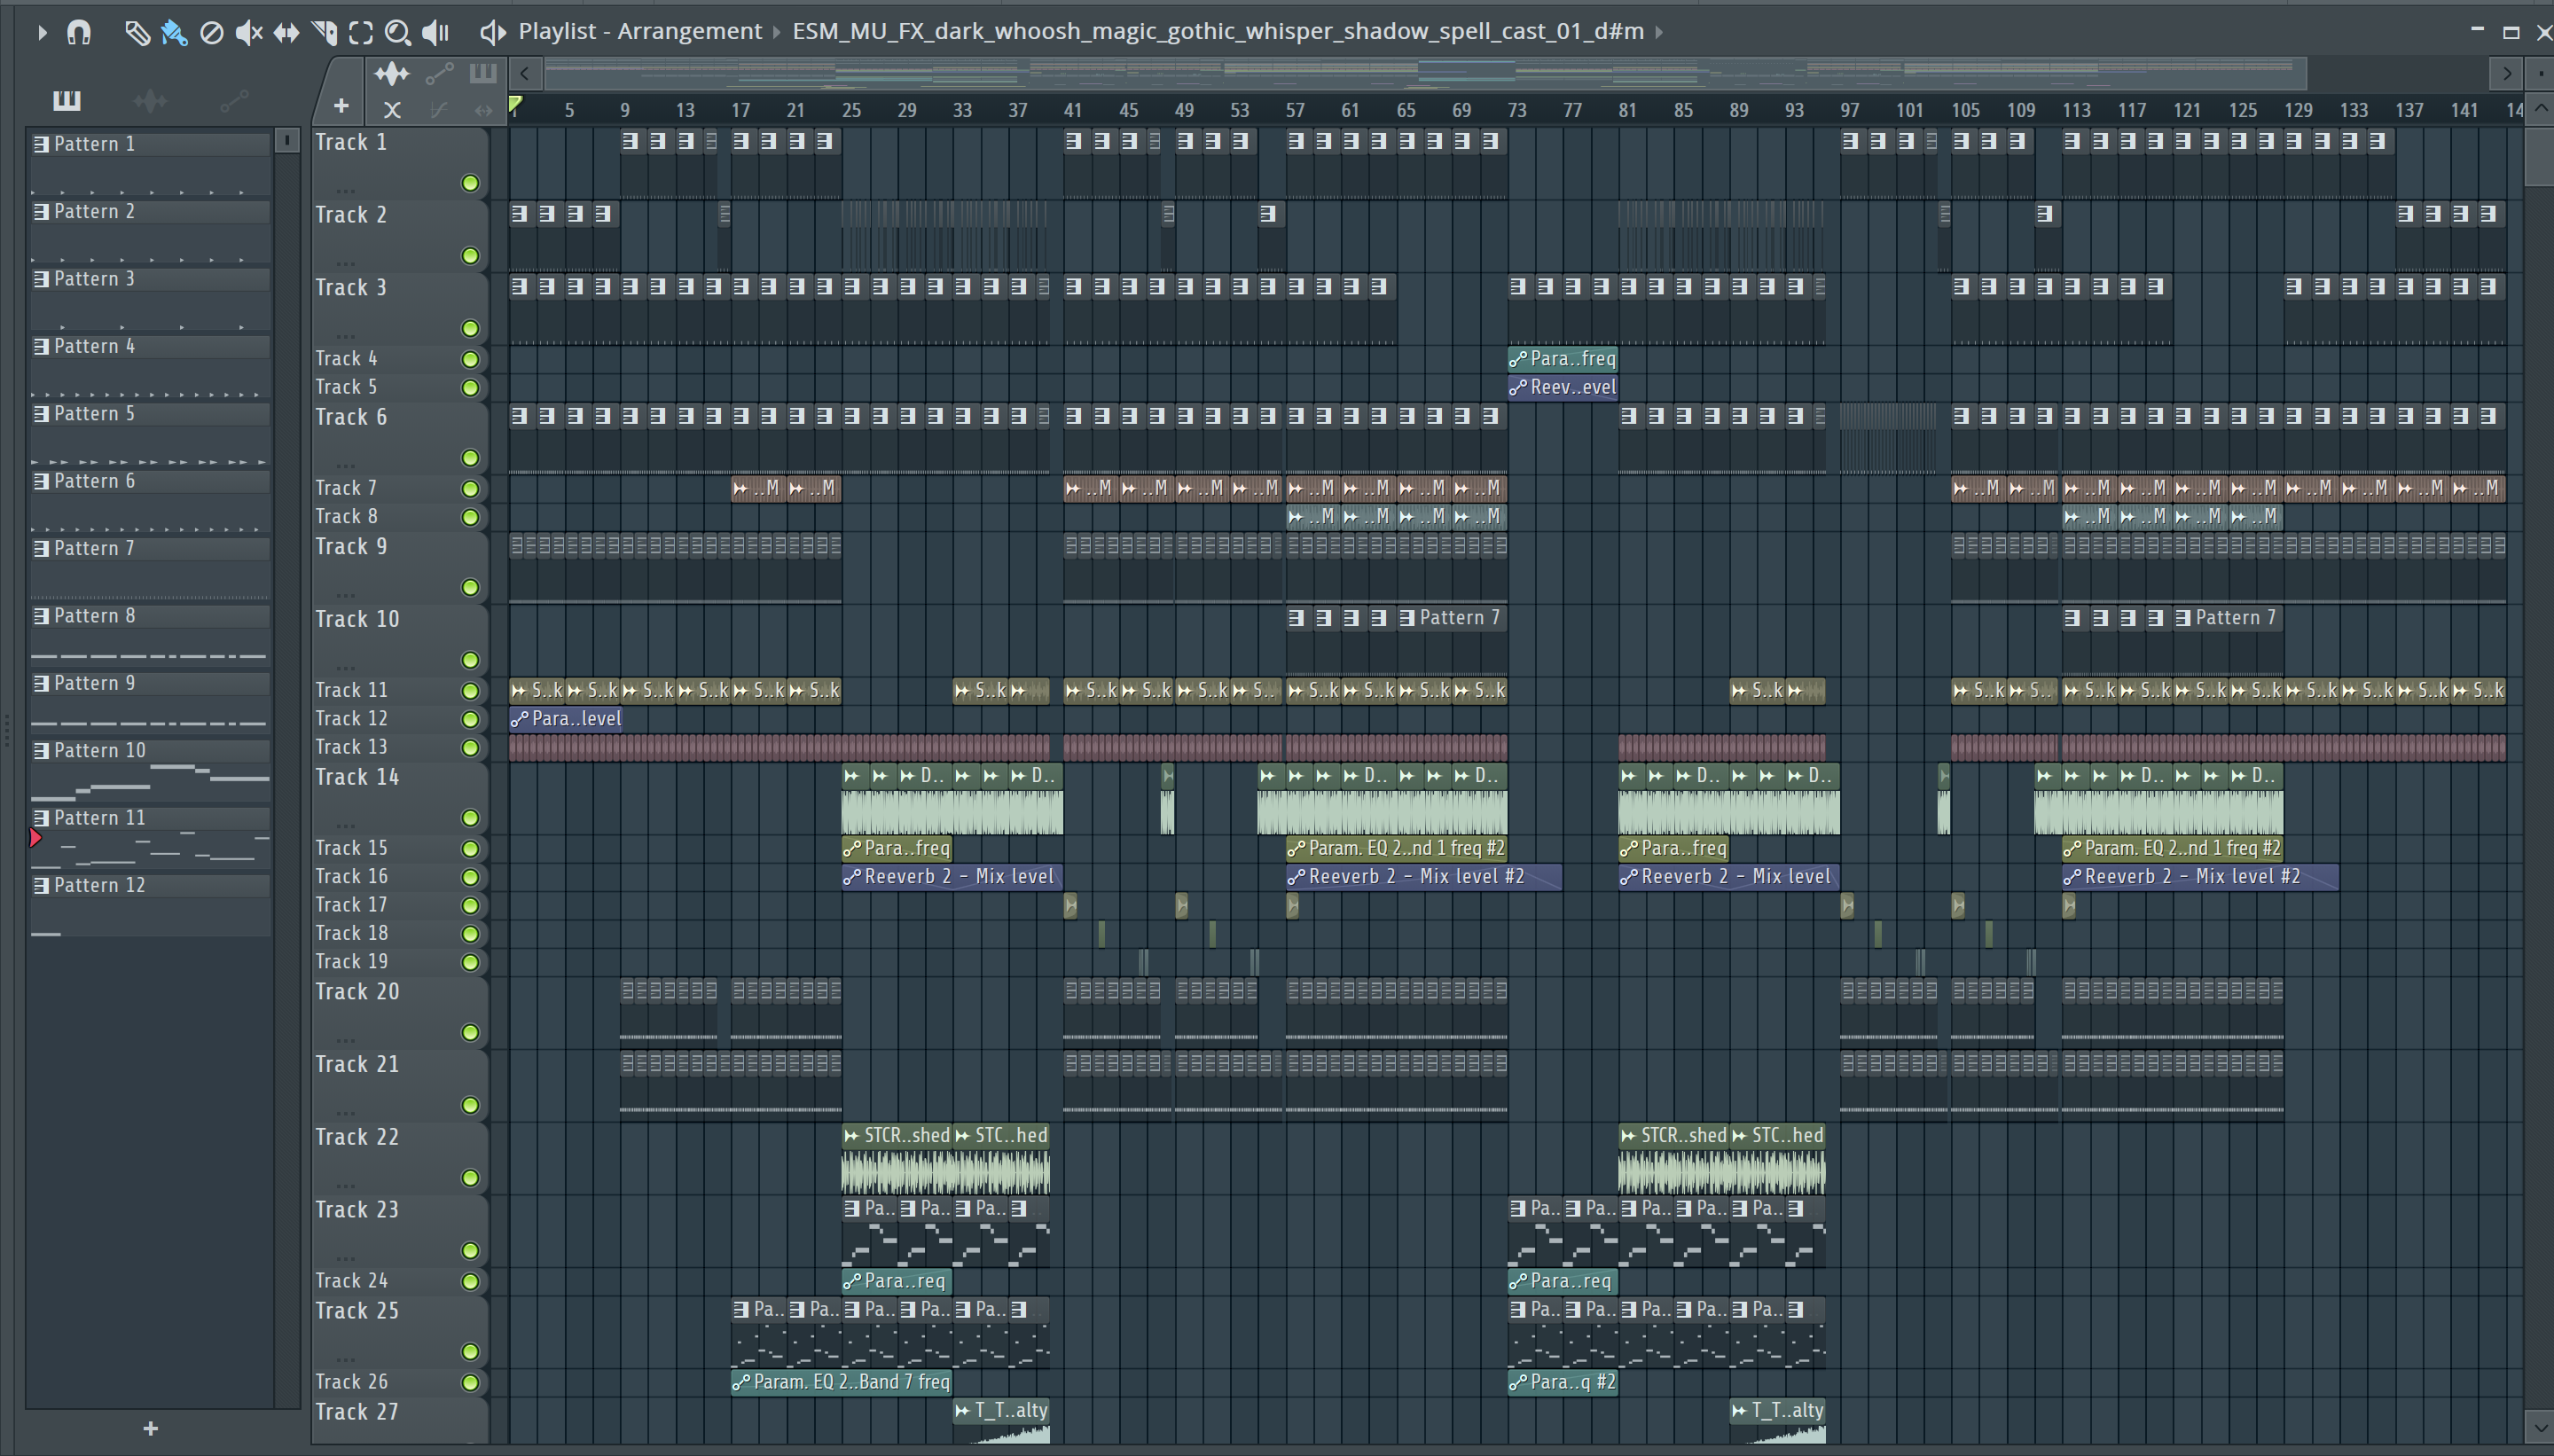Toggle Track 22 mute LED

click(x=470, y=1178)
